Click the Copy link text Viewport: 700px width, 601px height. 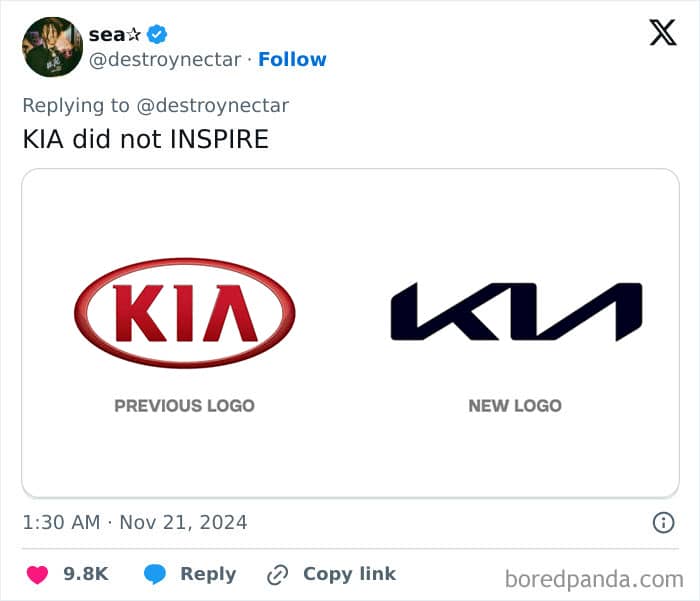click(x=350, y=574)
